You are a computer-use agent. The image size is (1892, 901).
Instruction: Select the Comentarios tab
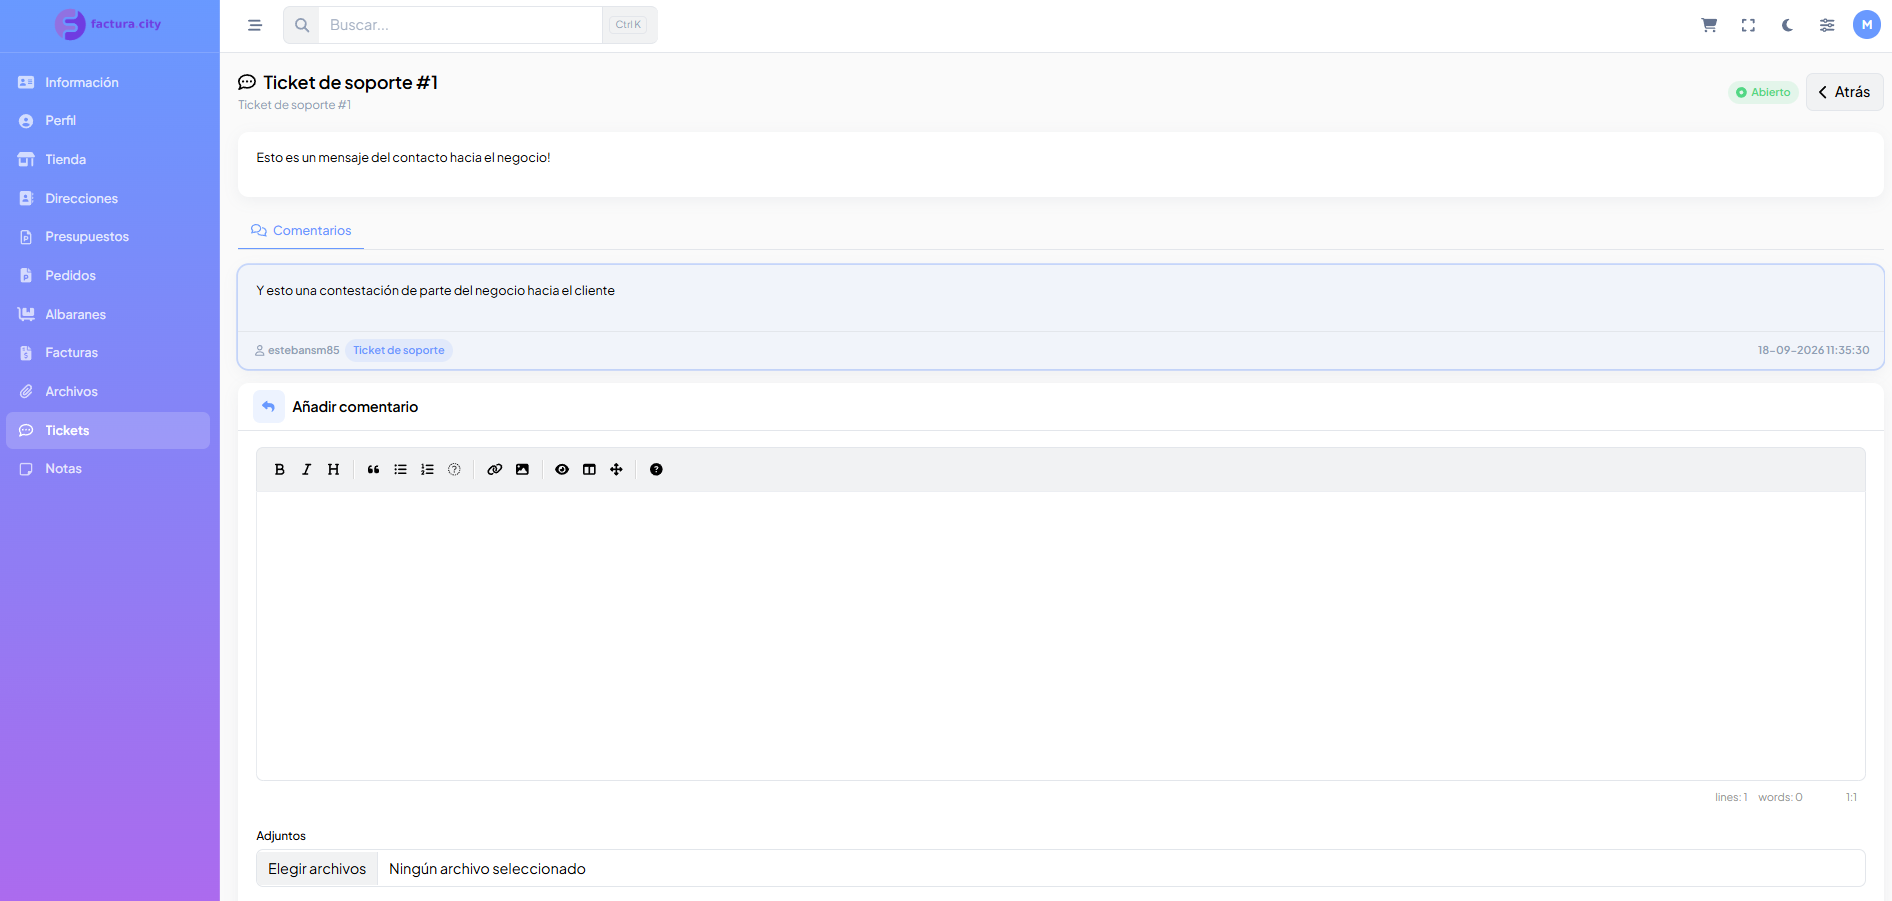tap(301, 230)
